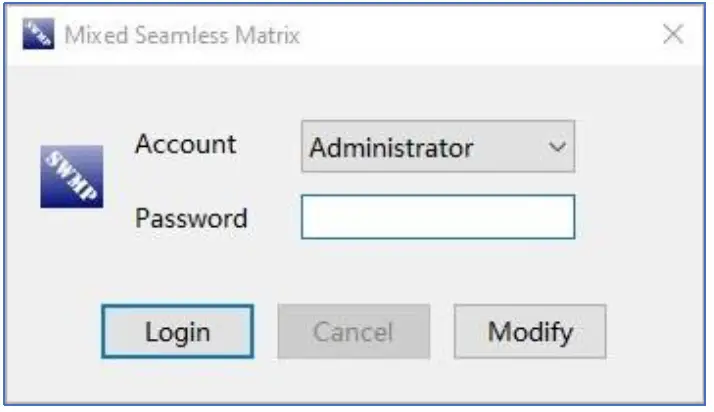Viewport: 714px width, 412px height.
Task: Click the app logo left of Account
Action: pos(72,177)
